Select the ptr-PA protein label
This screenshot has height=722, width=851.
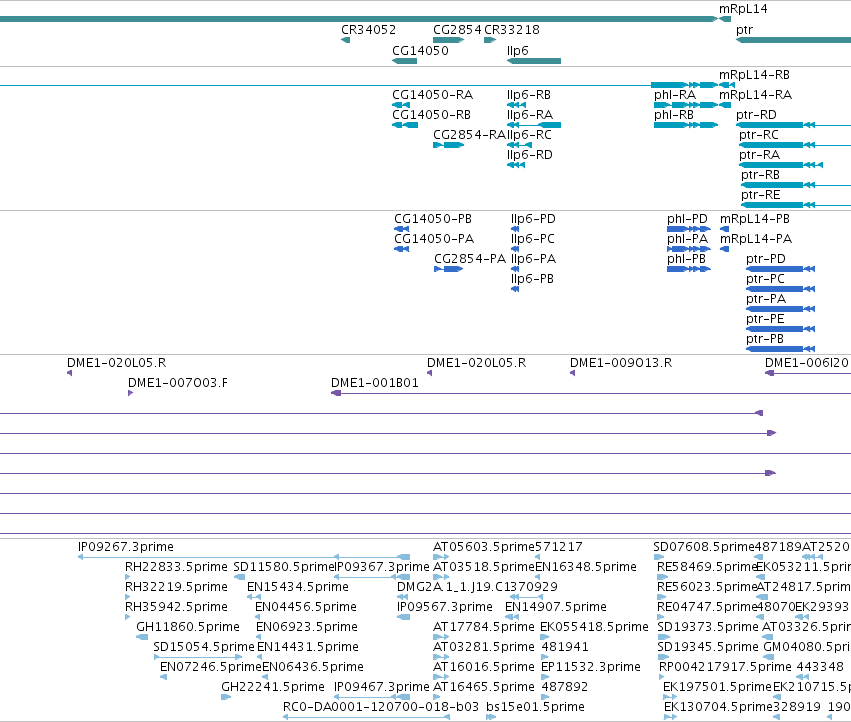(766, 300)
